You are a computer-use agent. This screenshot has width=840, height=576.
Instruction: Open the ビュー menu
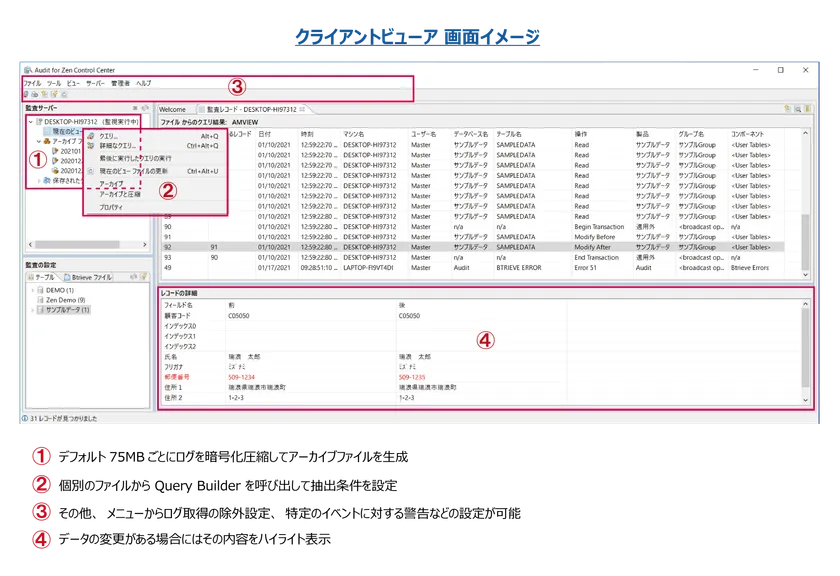point(73,83)
